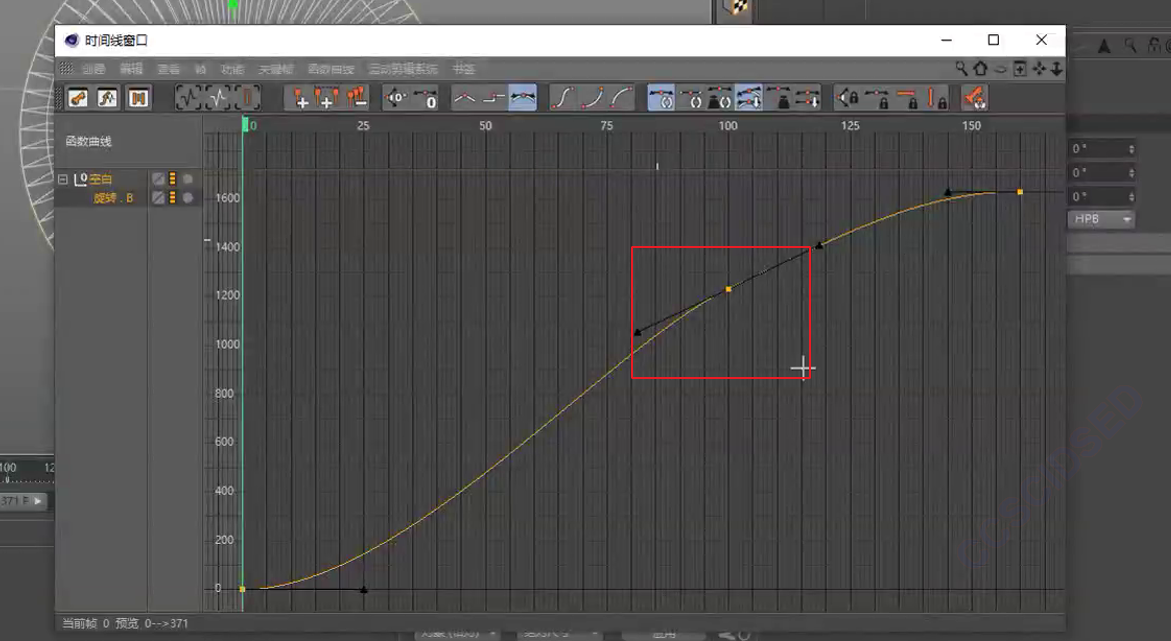Select the middle keyframe near frame 100
Image resolution: width=1171 pixels, height=641 pixels.
point(729,289)
